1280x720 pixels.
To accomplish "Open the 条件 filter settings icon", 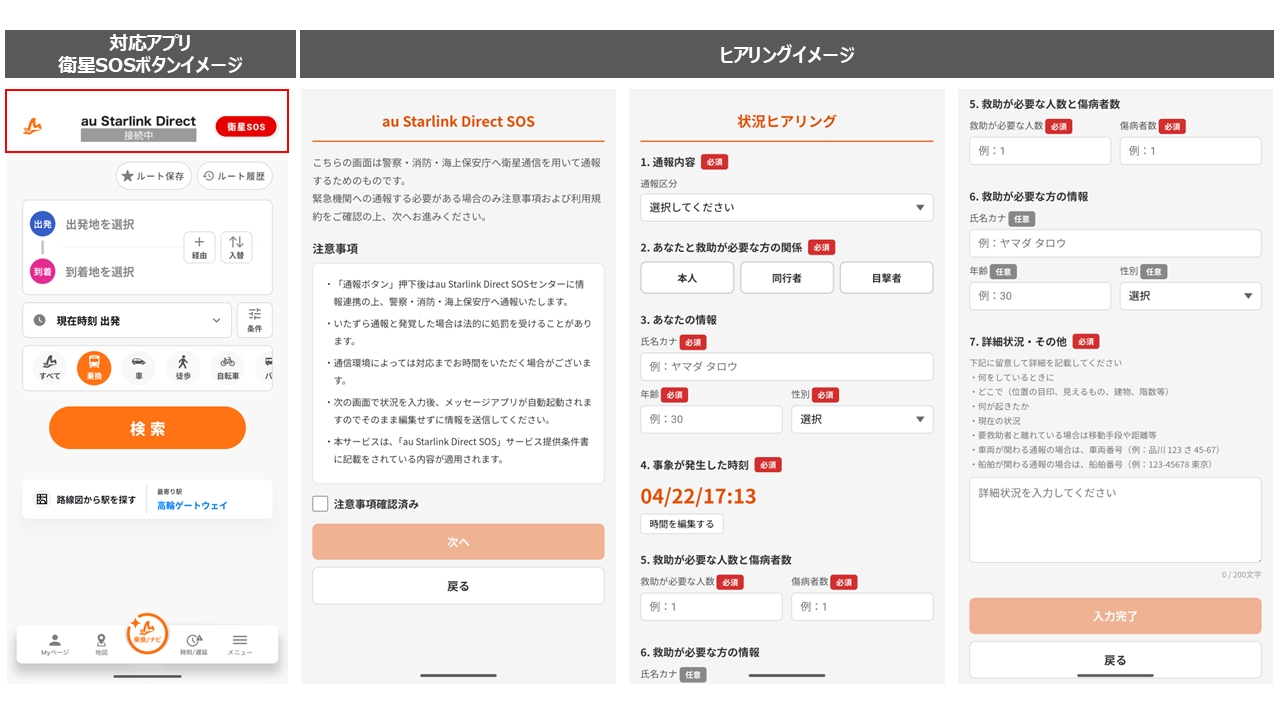I will click(x=254, y=319).
